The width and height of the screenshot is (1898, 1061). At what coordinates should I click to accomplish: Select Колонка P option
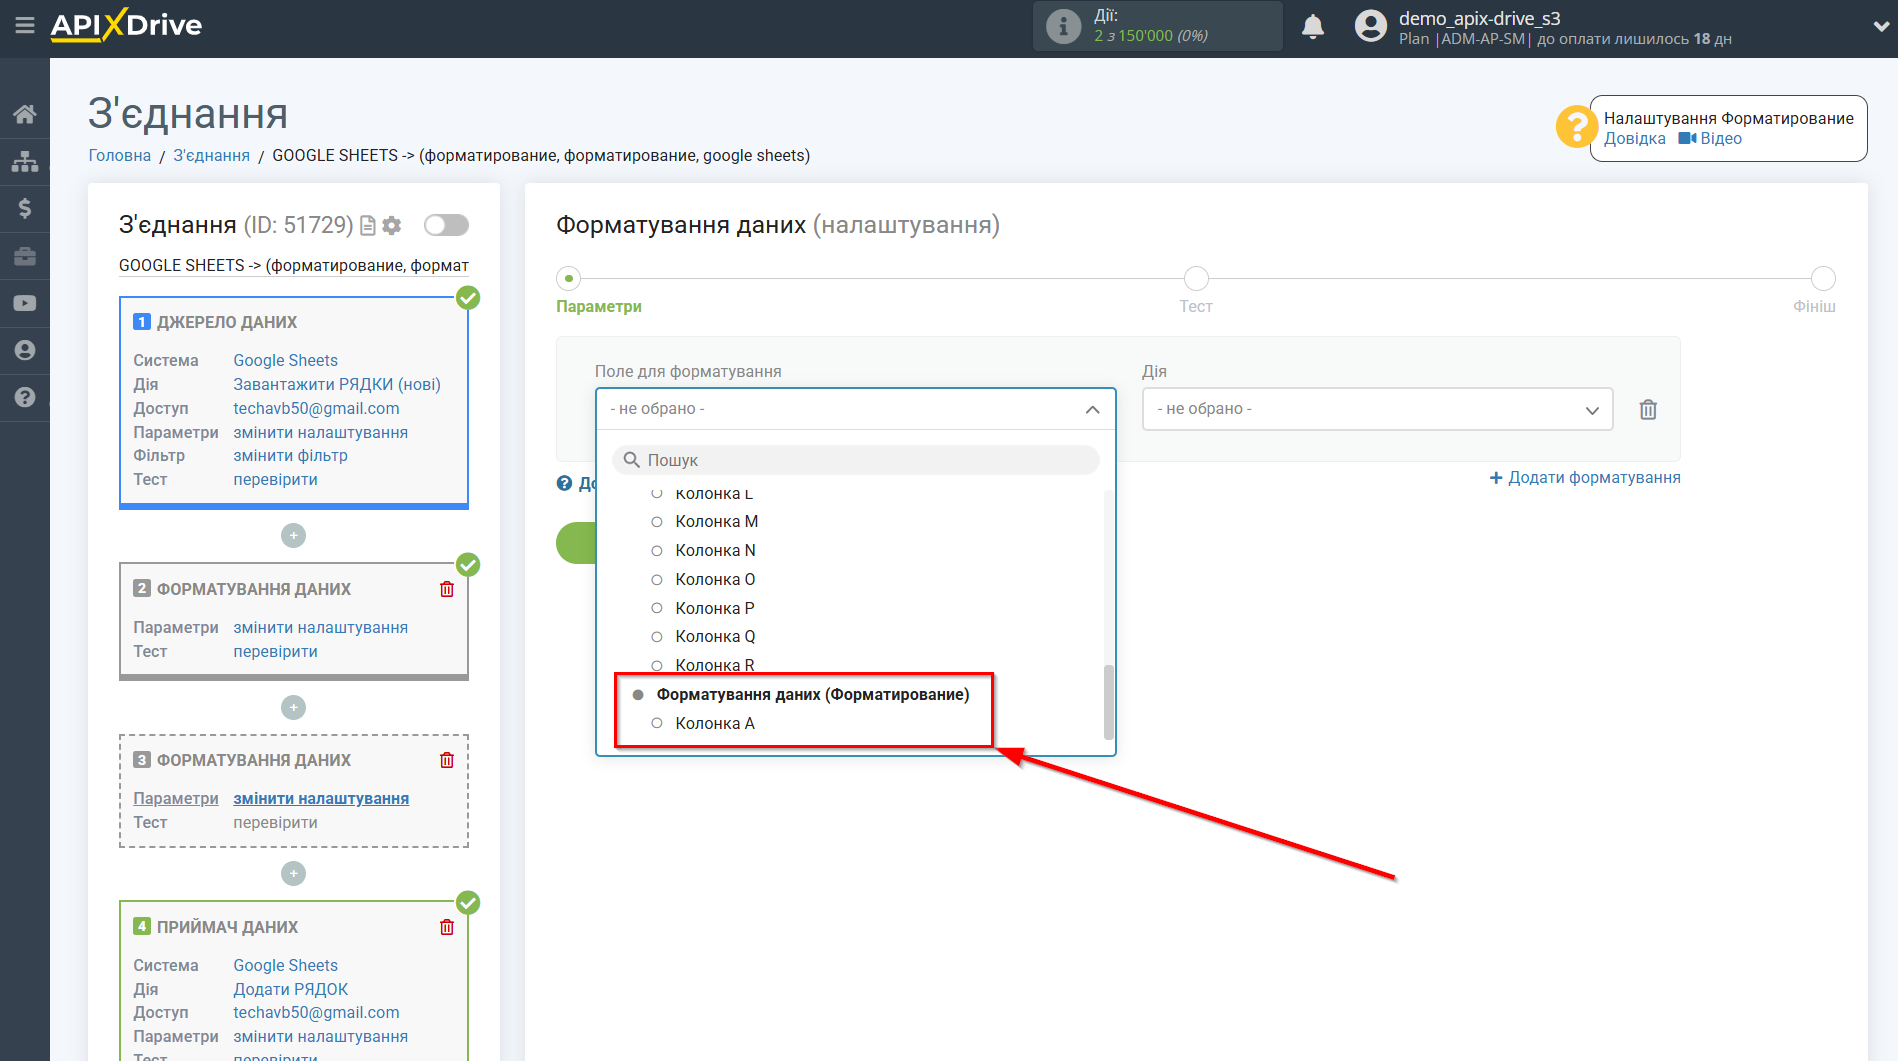click(714, 608)
